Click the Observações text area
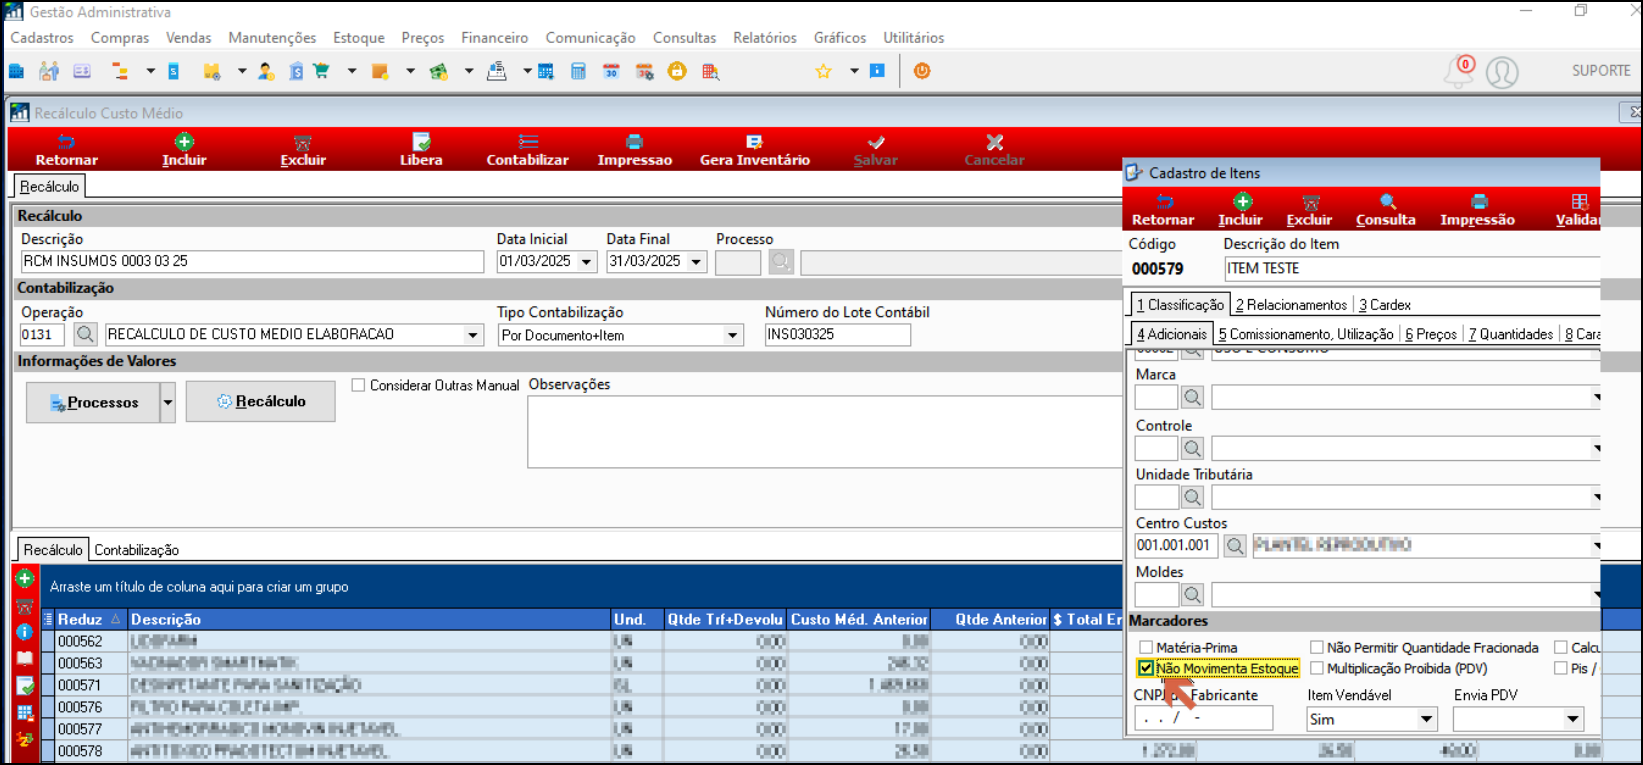The height and width of the screenshot is (765, 1643). point(825,432)
